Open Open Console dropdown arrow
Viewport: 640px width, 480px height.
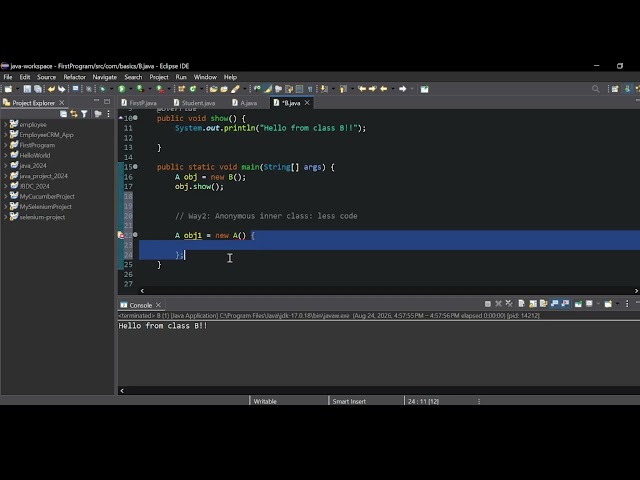pyautogui.click(x=618, y=304)
